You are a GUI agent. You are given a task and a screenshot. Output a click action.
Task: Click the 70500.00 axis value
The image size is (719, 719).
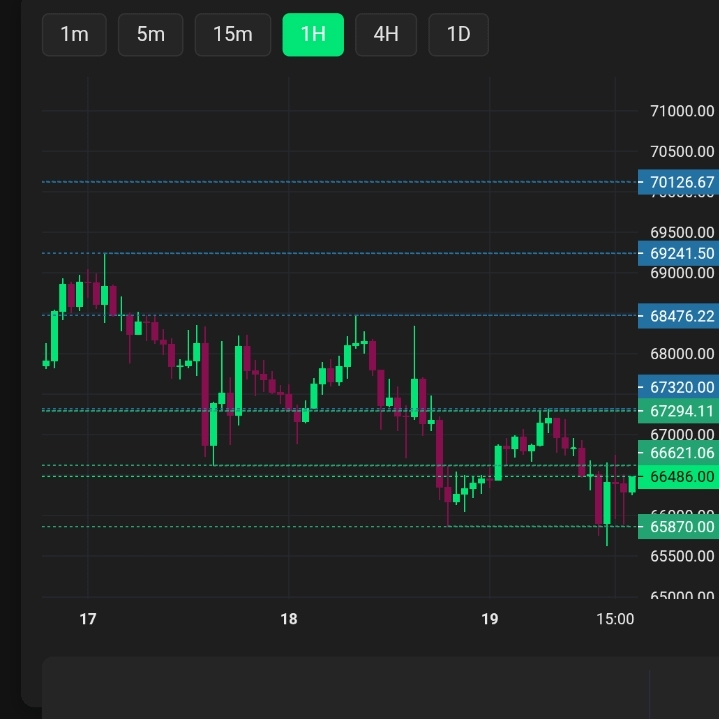(682, 151)
